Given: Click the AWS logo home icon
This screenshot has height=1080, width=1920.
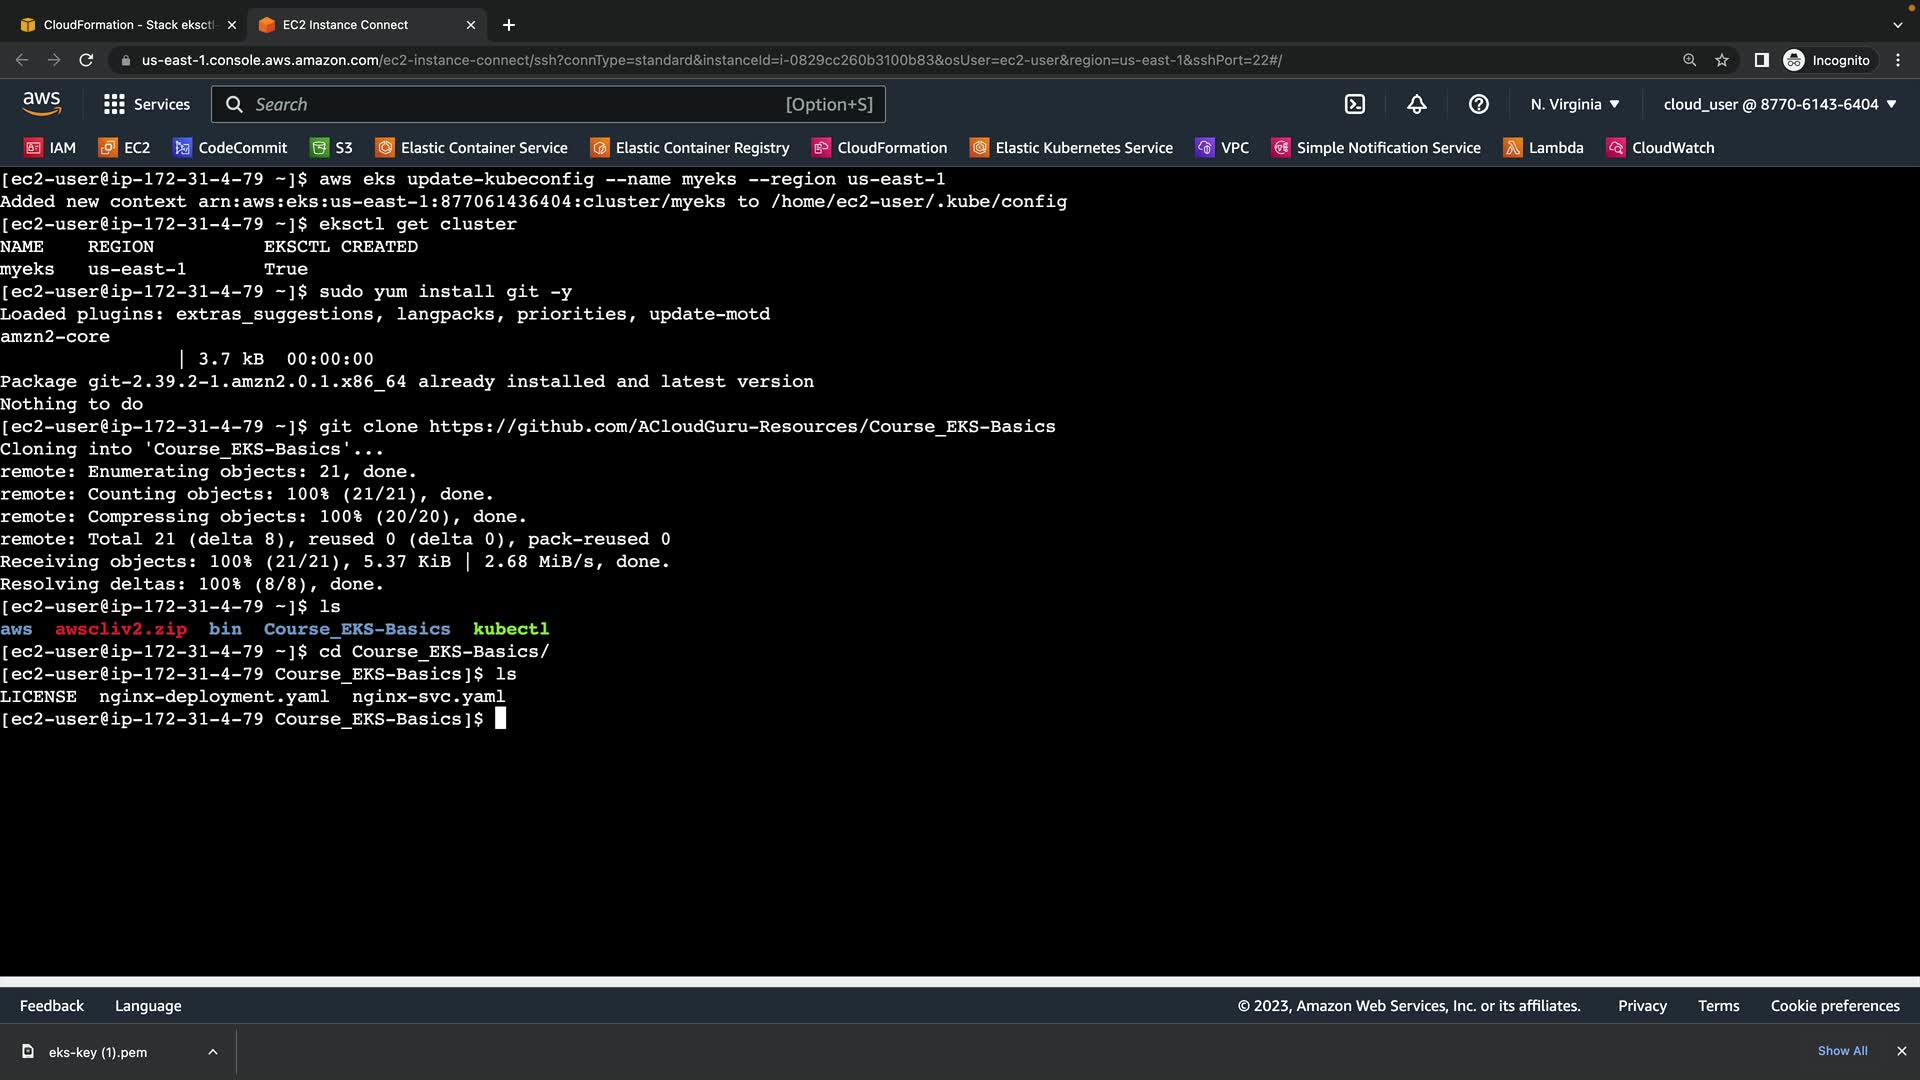Looking at the screenshot, I should [42, 103].
